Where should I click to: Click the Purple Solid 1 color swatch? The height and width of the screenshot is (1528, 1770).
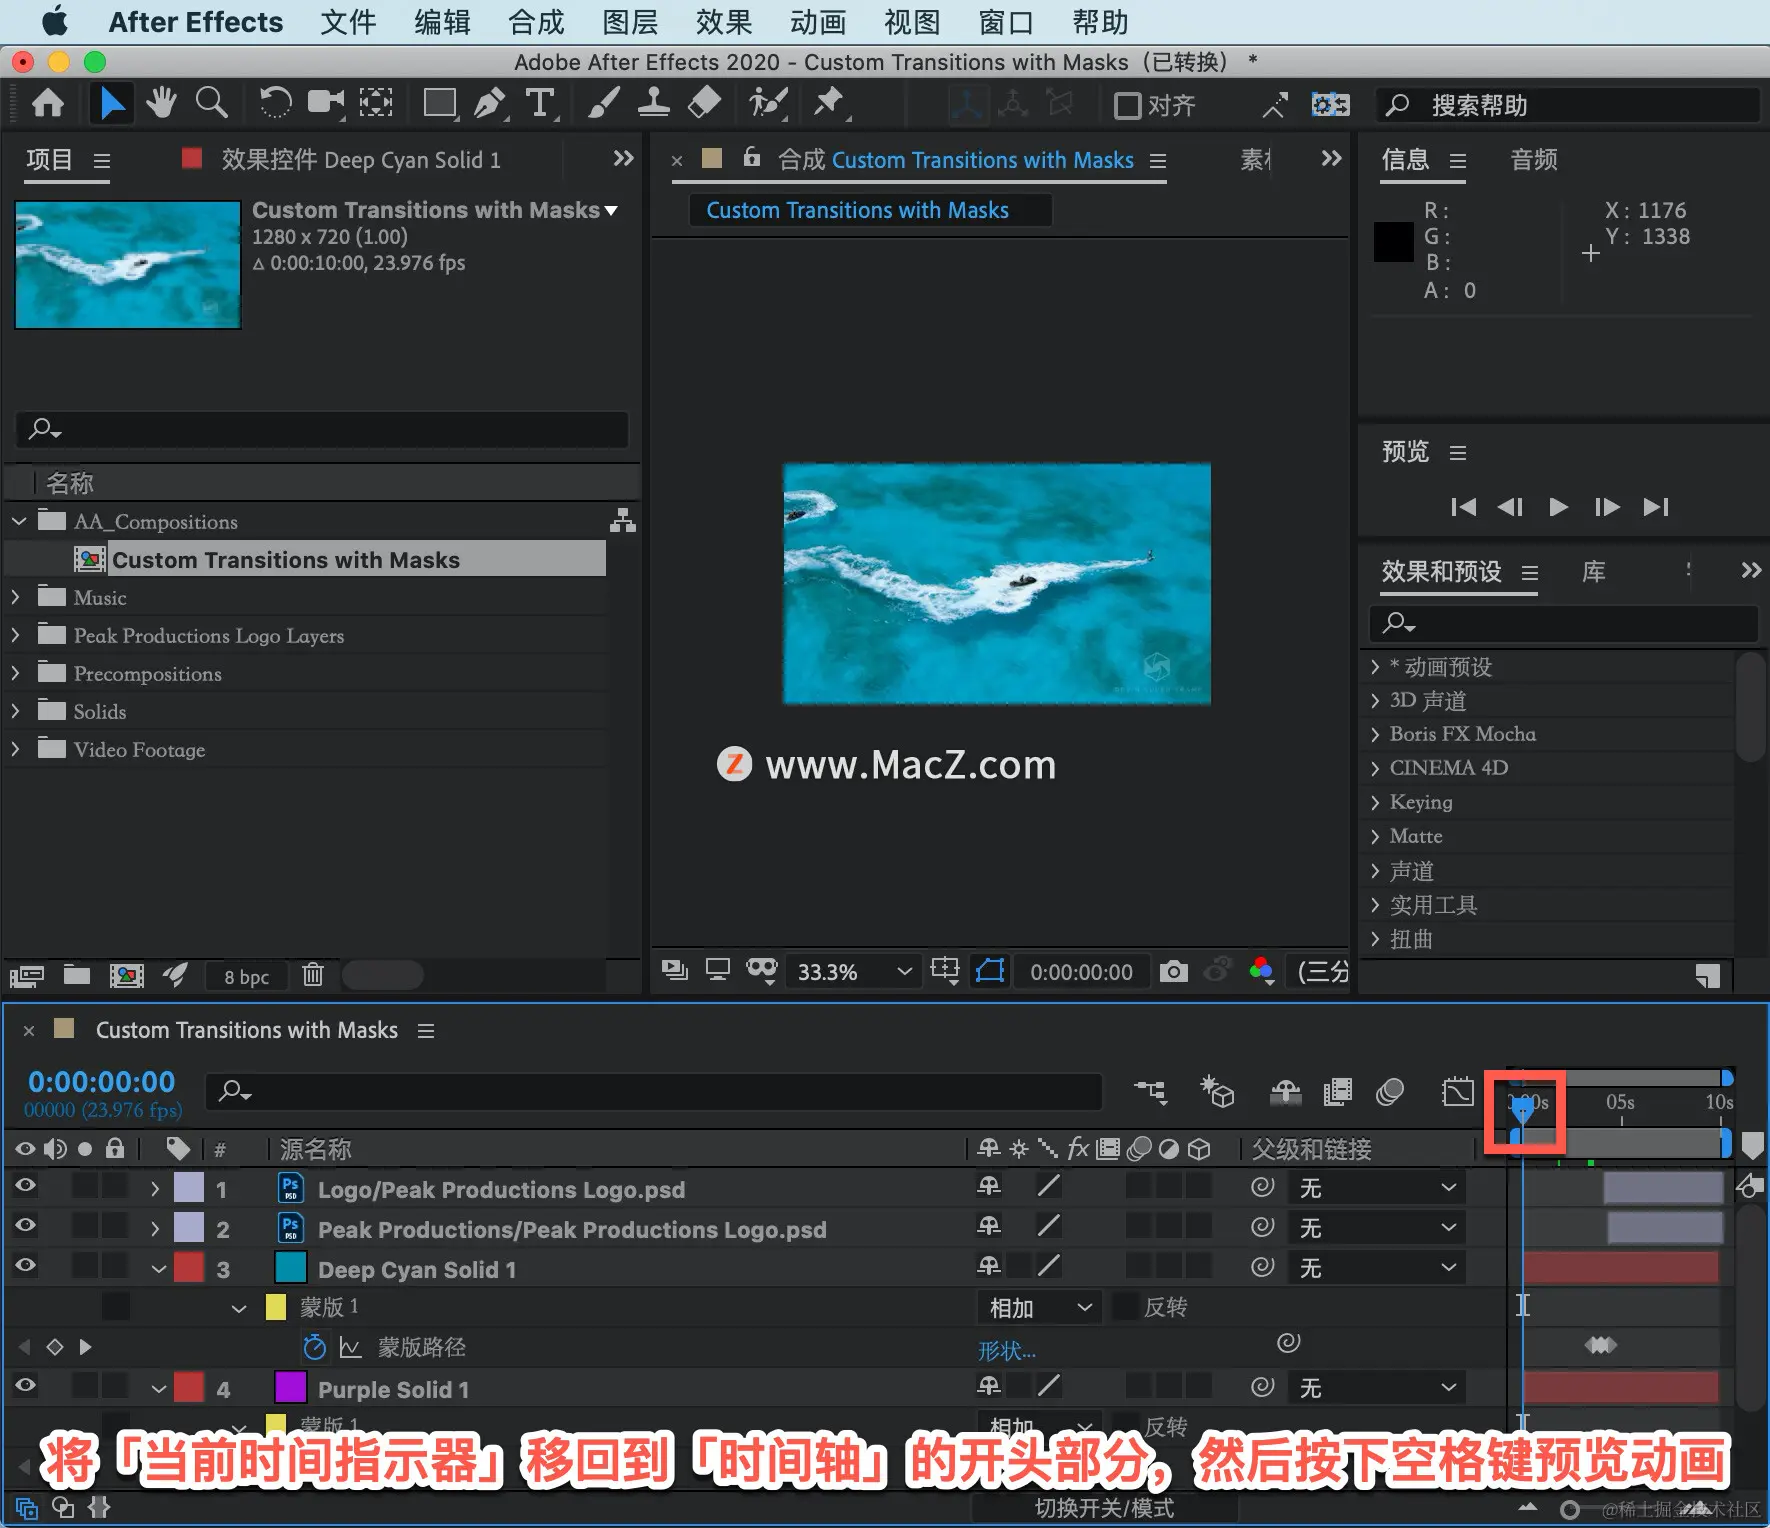(291, 1388)
